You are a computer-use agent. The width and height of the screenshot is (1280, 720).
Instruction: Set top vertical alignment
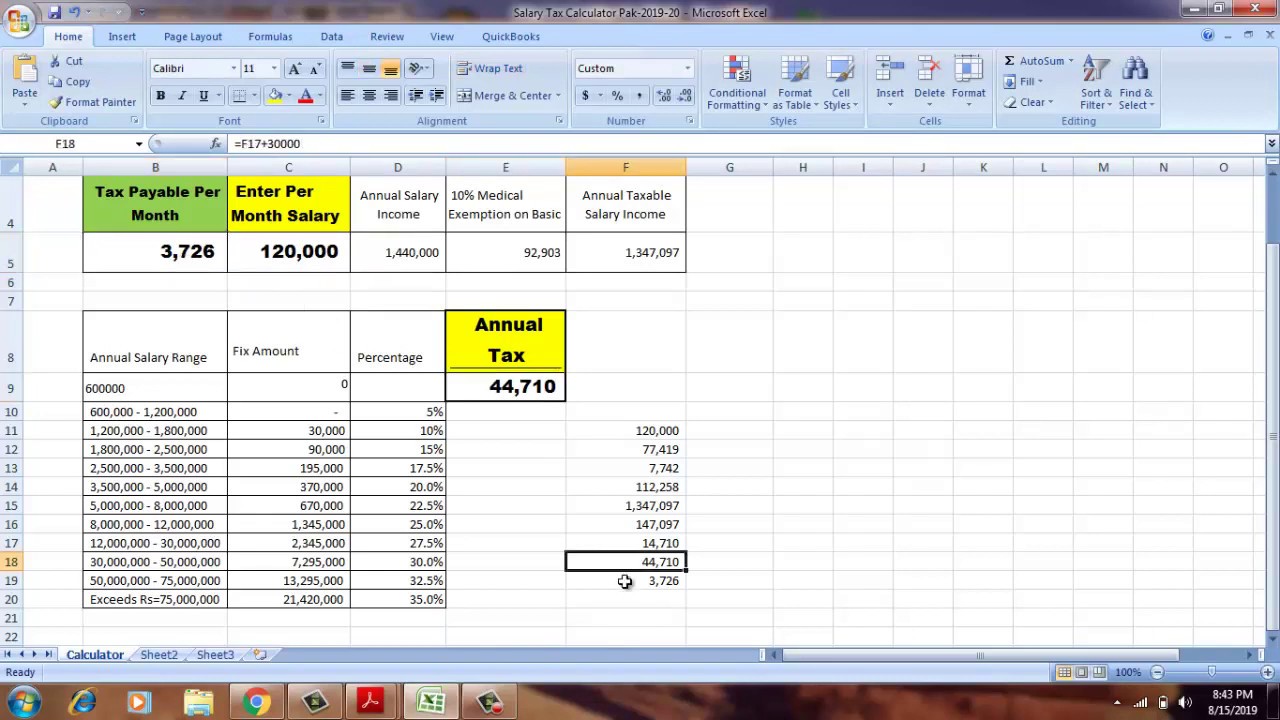[347, 69]
